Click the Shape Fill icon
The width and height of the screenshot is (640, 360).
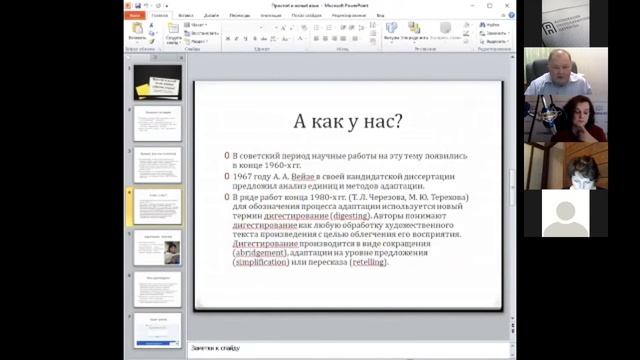pyautogui.click(x=467, y=25)
